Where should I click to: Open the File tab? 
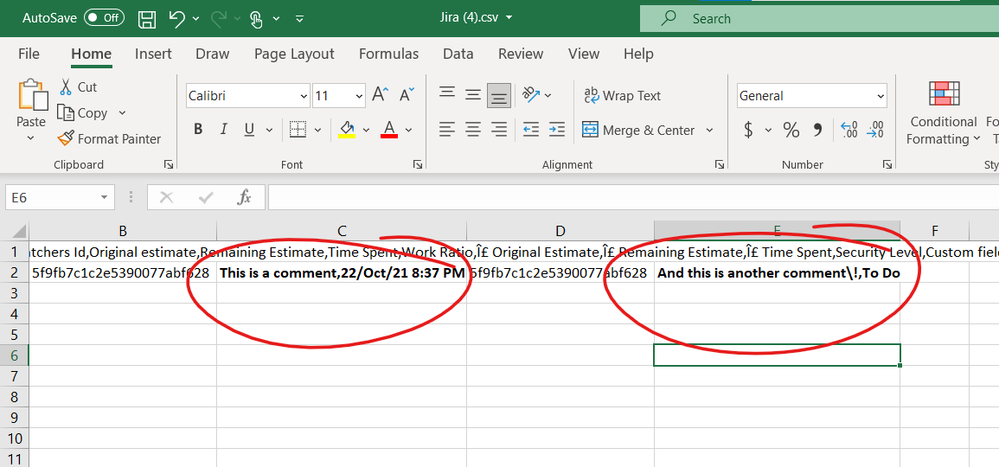click(x=29, y=54)
